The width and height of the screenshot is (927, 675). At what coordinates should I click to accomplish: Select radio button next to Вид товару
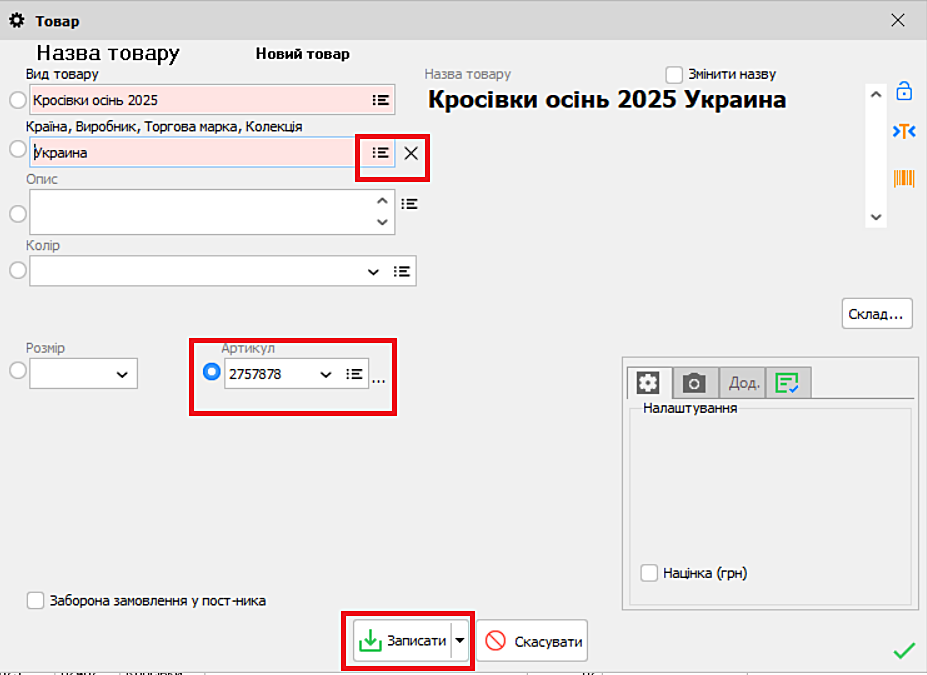click(16, 100)
